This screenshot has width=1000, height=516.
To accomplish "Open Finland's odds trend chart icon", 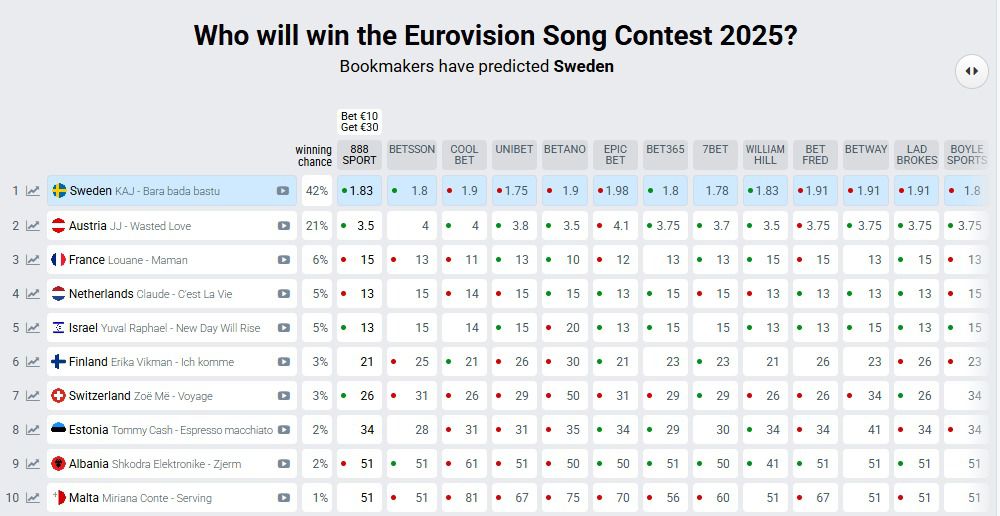I will [33, 362].
